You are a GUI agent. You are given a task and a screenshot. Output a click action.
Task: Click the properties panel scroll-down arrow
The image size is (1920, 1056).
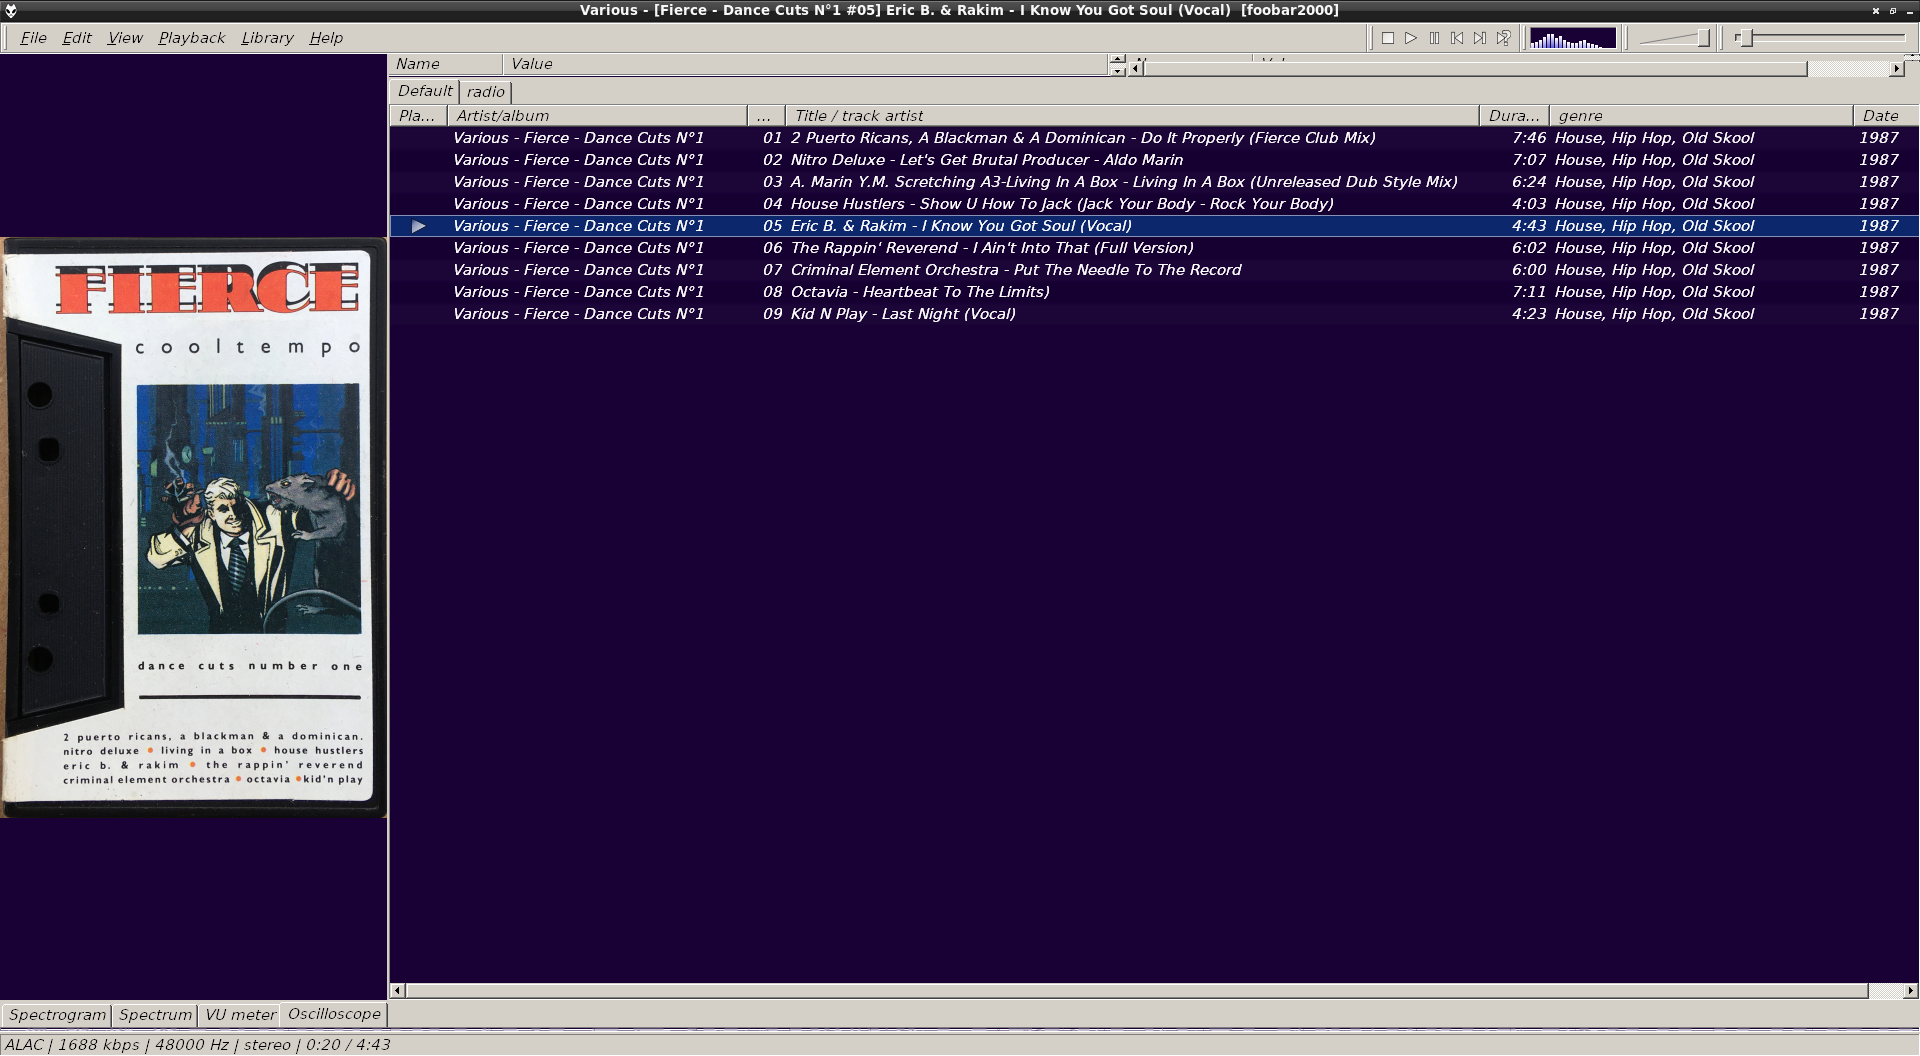[1117, 71]
